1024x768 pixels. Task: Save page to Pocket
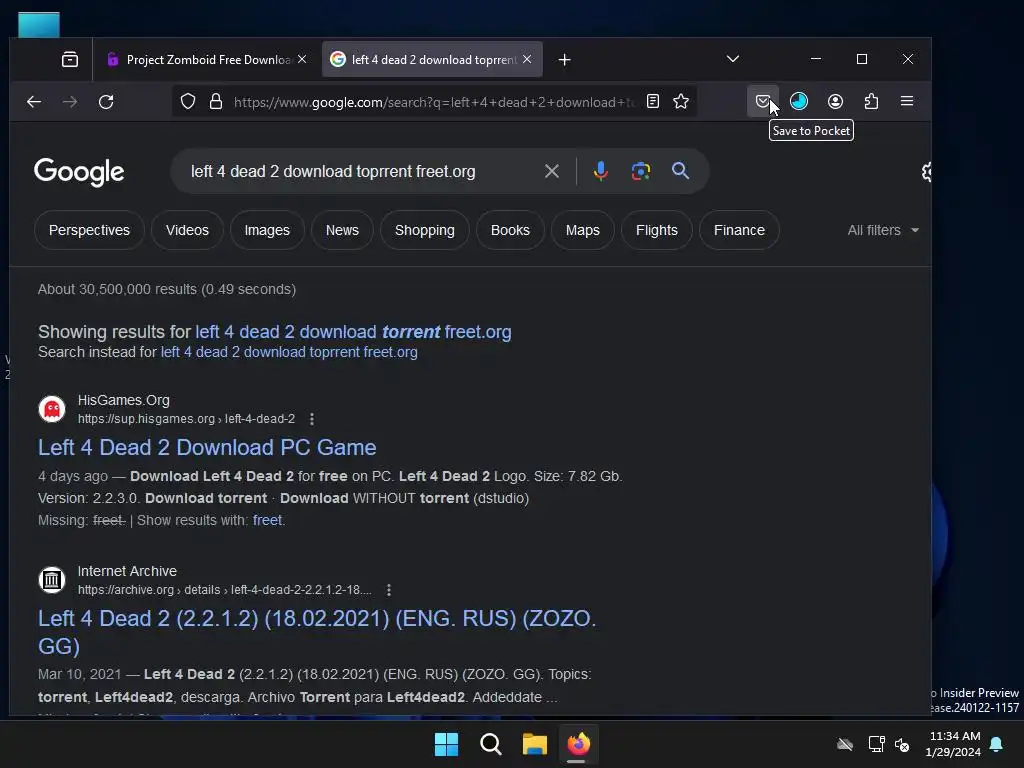[762, 101]
